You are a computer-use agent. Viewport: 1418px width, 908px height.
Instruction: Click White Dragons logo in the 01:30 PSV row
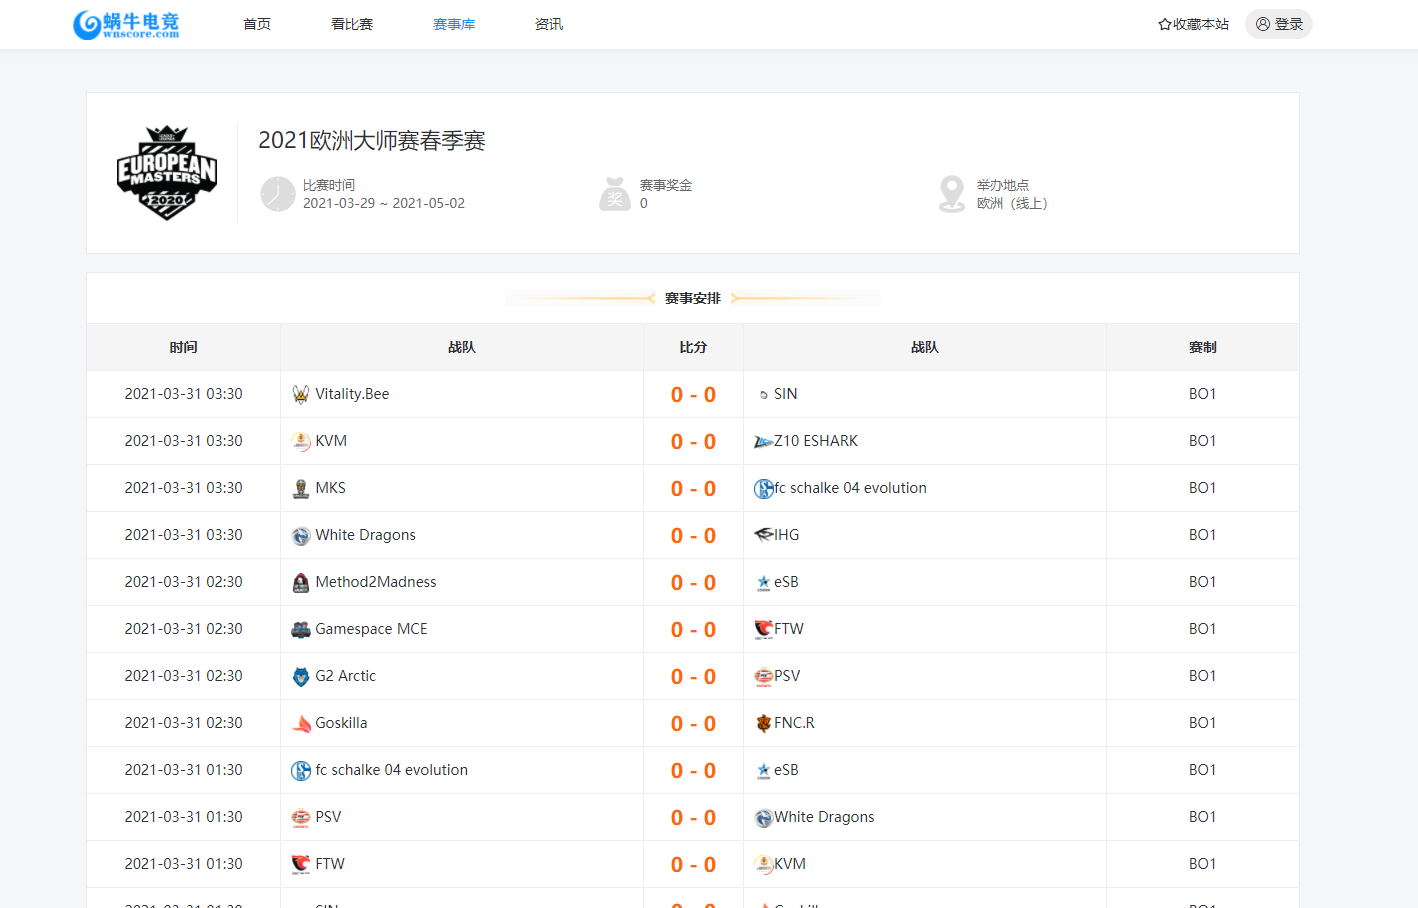[x=764, y=817]
